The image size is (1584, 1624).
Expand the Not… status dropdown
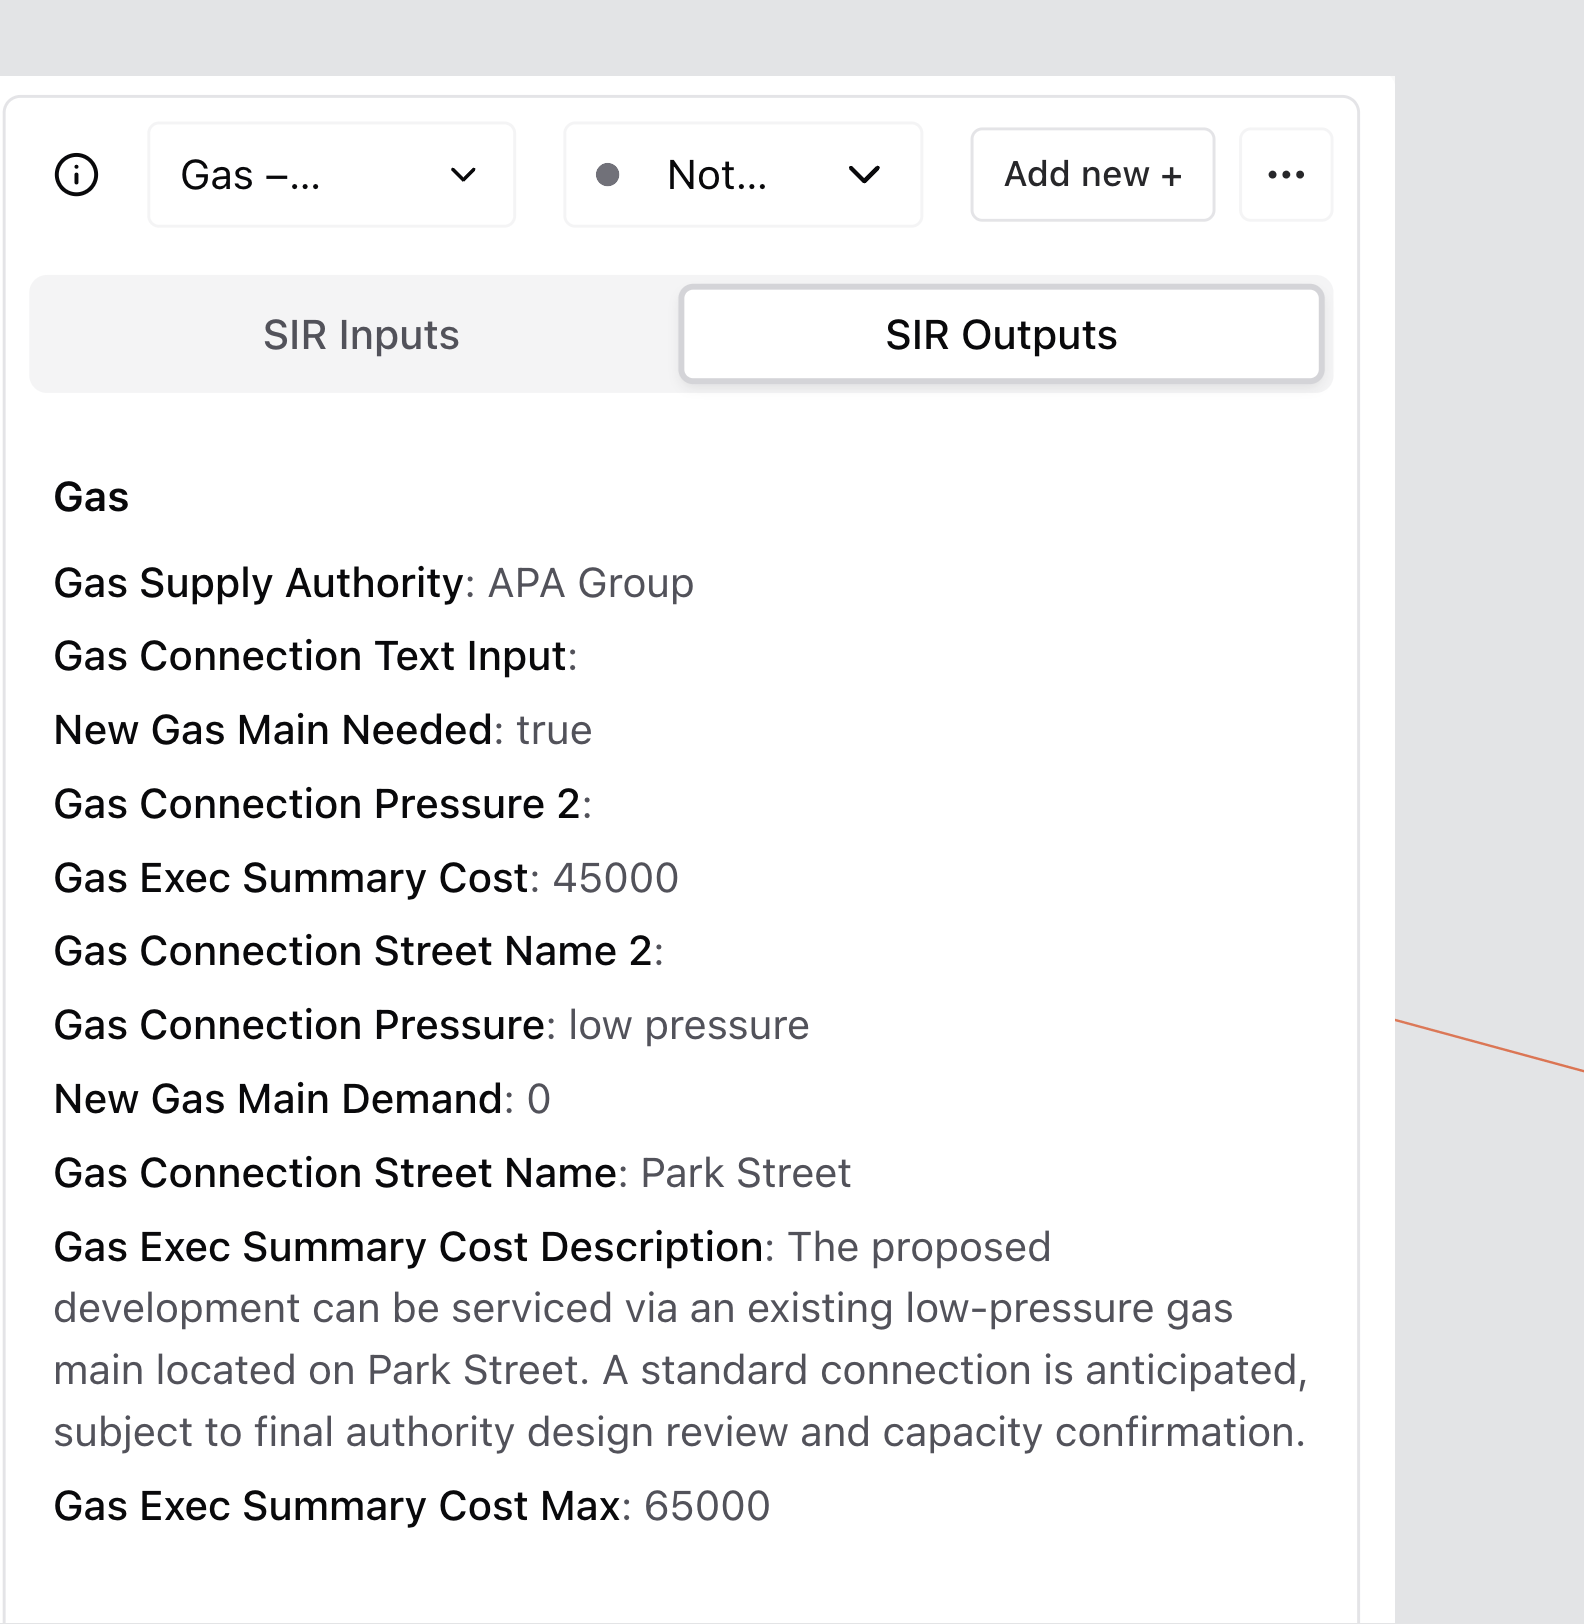click(742, 175)
